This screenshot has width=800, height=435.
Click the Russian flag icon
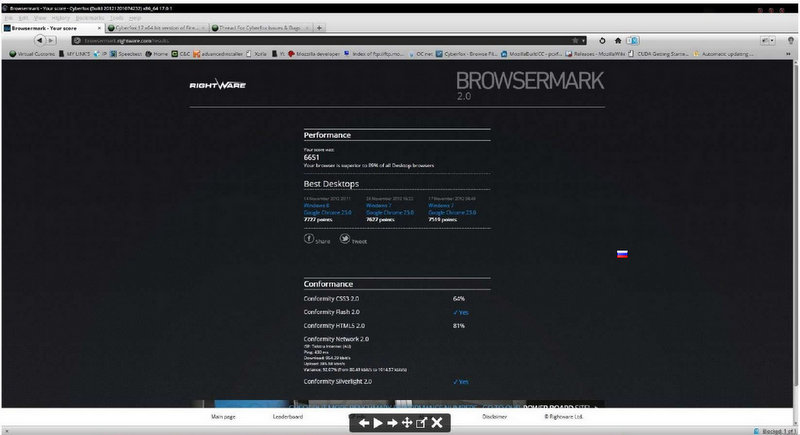[622, 254]
